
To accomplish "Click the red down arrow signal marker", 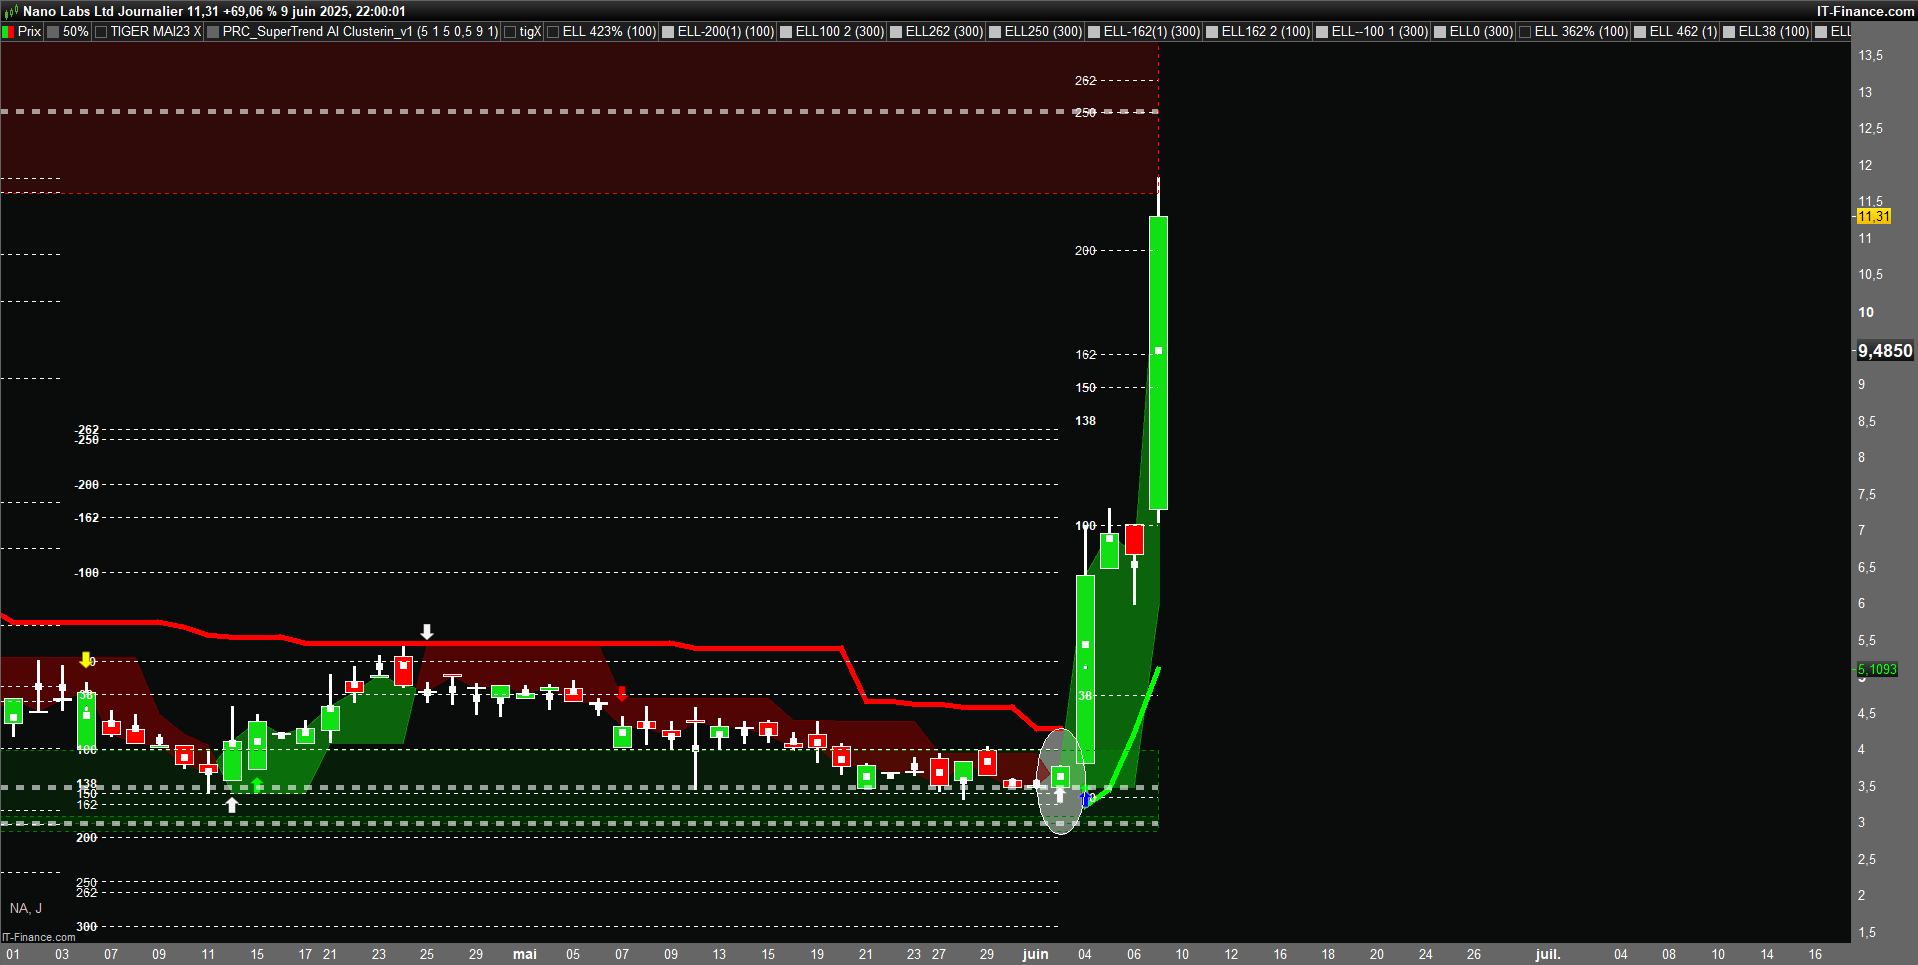I will tap(622, 693).
